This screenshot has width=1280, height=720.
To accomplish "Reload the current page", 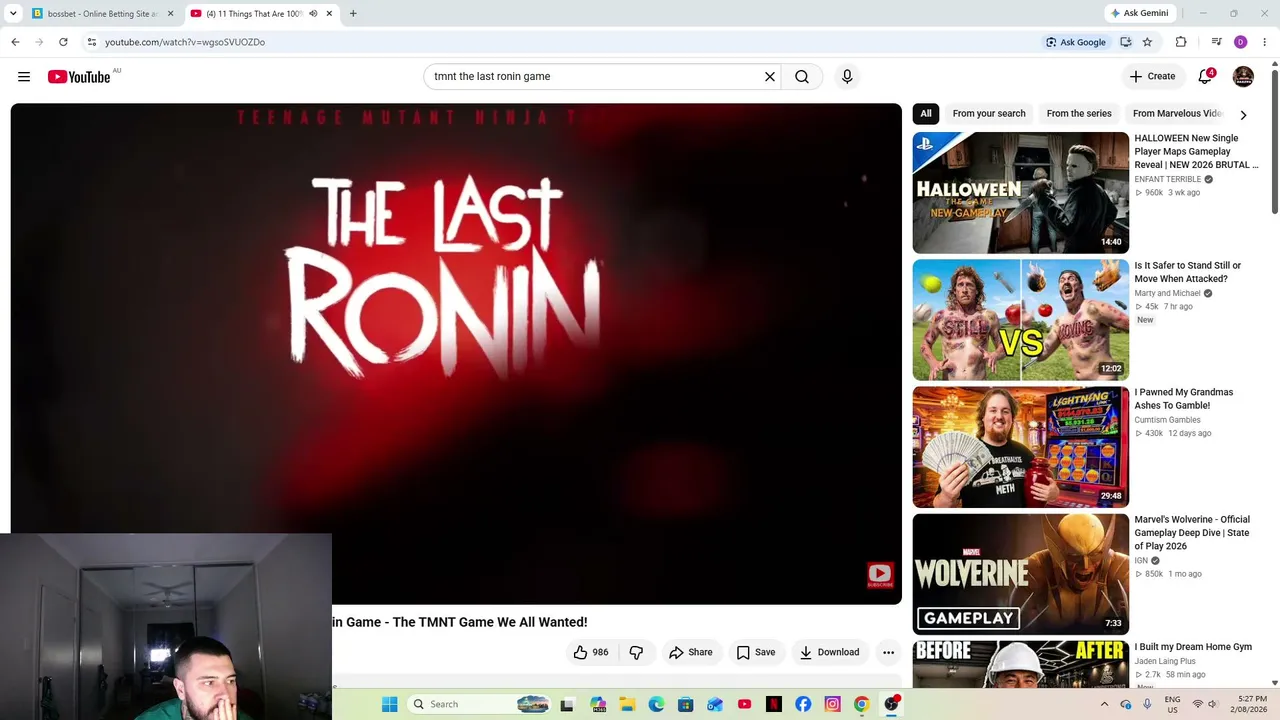I will click(63, 42).
